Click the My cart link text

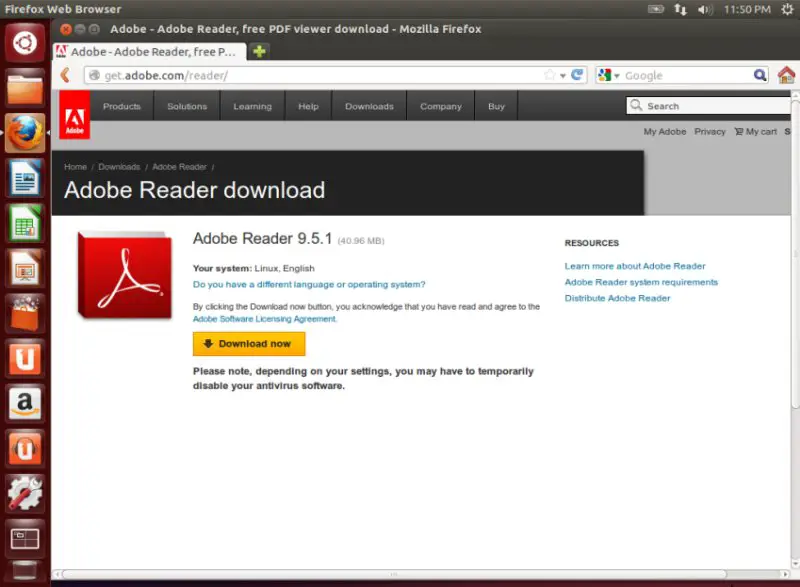(761, 132)
